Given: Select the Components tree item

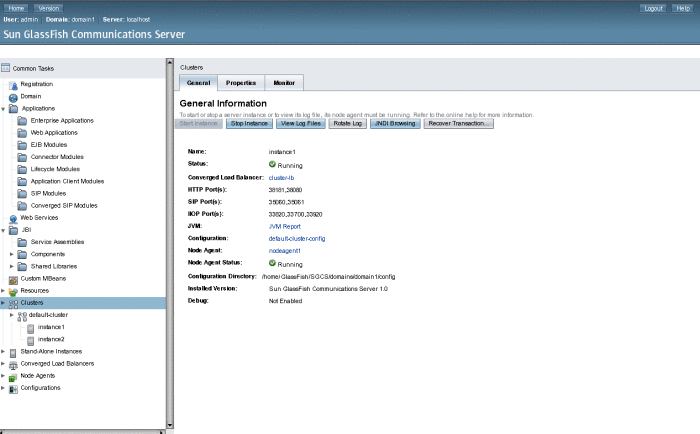Looking at the screenshot, I should 48,254.
